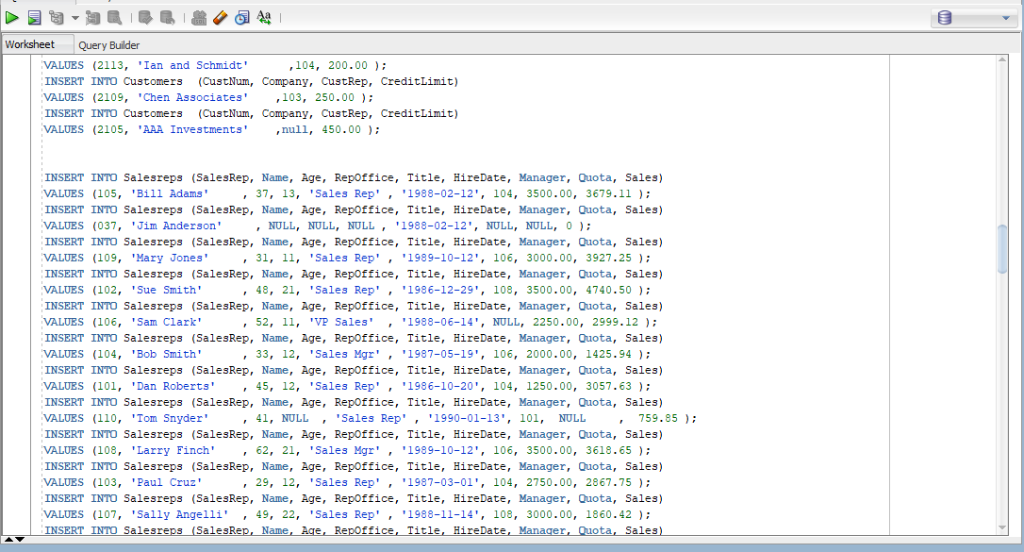This screenshot has height=552, width=1024.
Task: Click the change case Aa icon
Action: (x=264, y=18)
